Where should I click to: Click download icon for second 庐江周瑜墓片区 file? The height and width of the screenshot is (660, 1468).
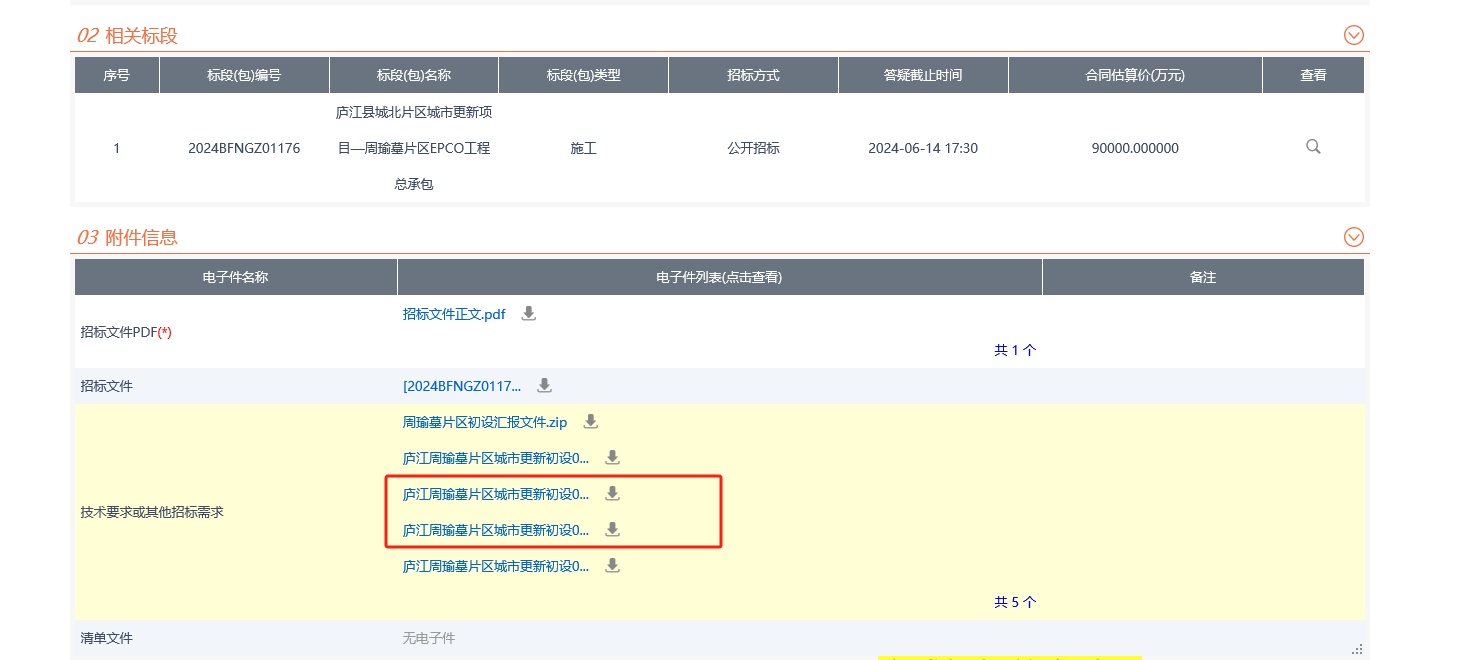(x=613, y=494)
